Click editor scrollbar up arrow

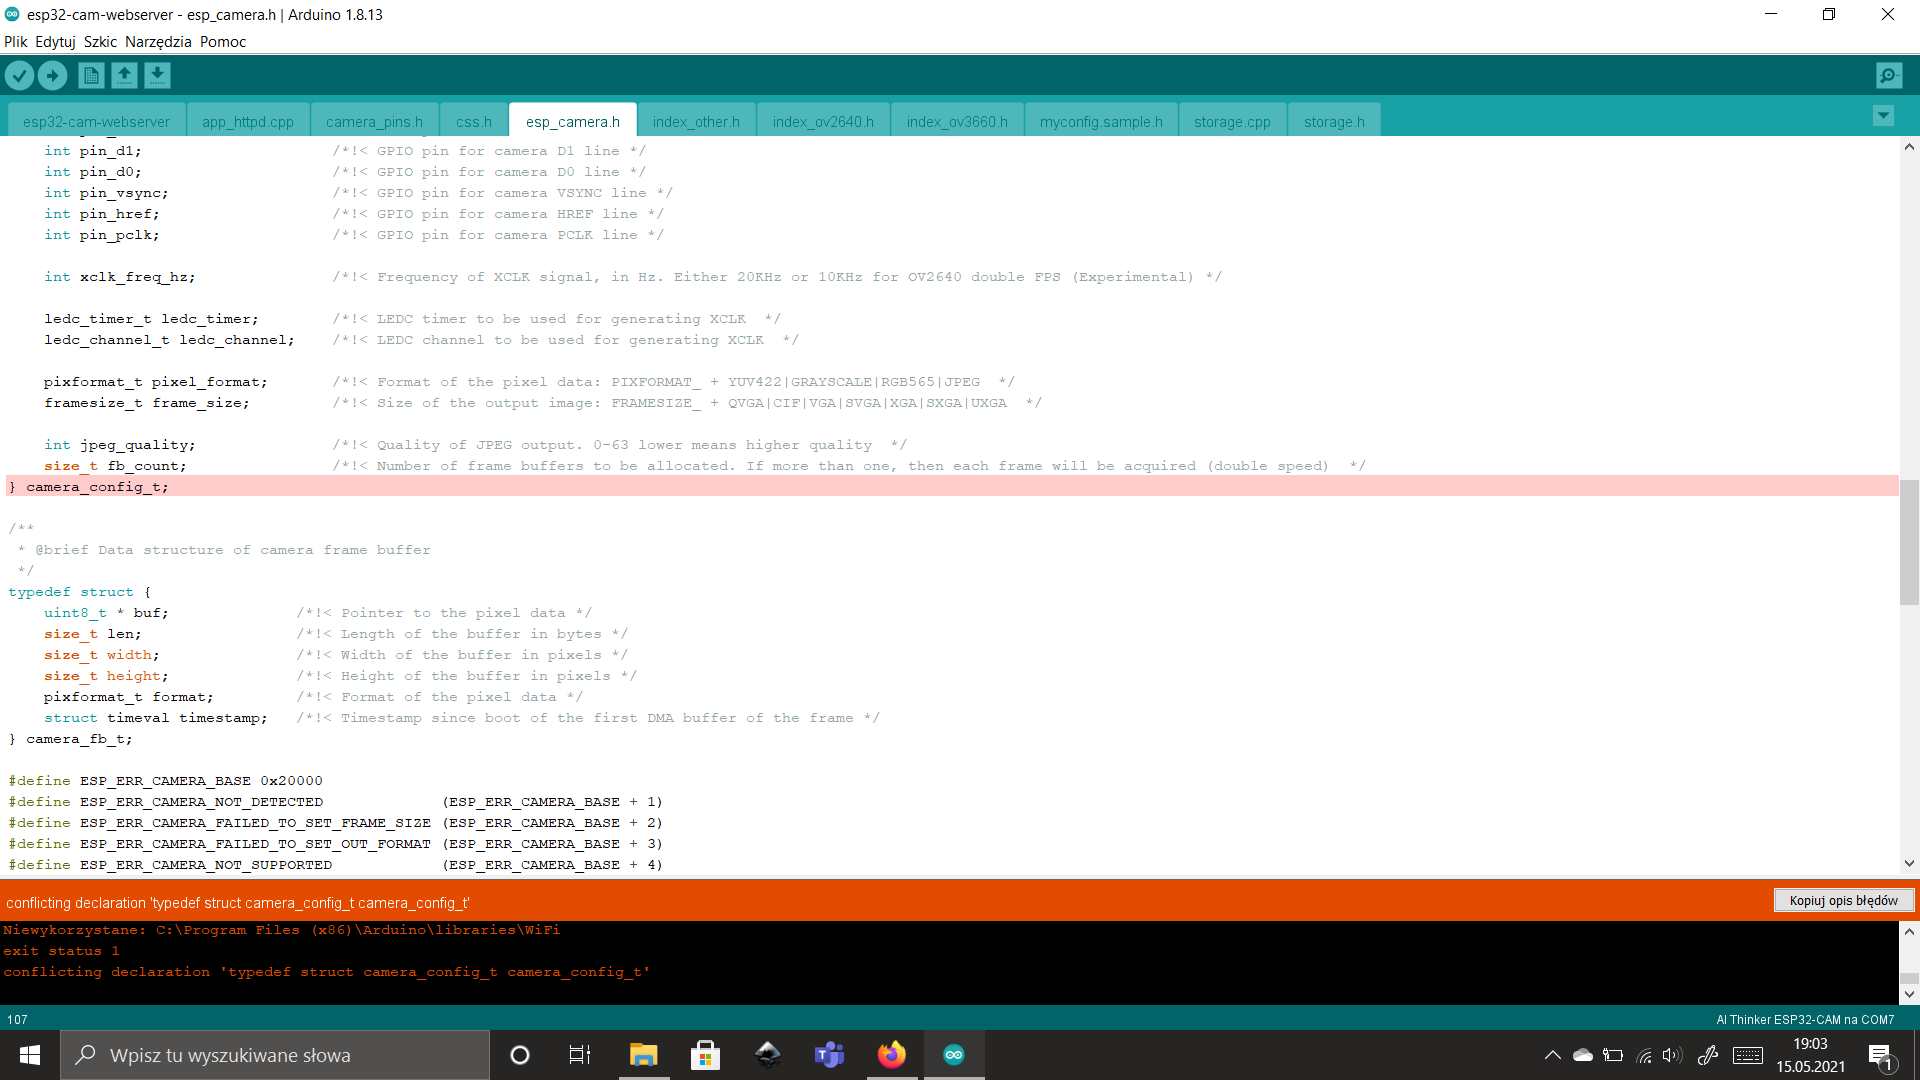(1909, 147)
